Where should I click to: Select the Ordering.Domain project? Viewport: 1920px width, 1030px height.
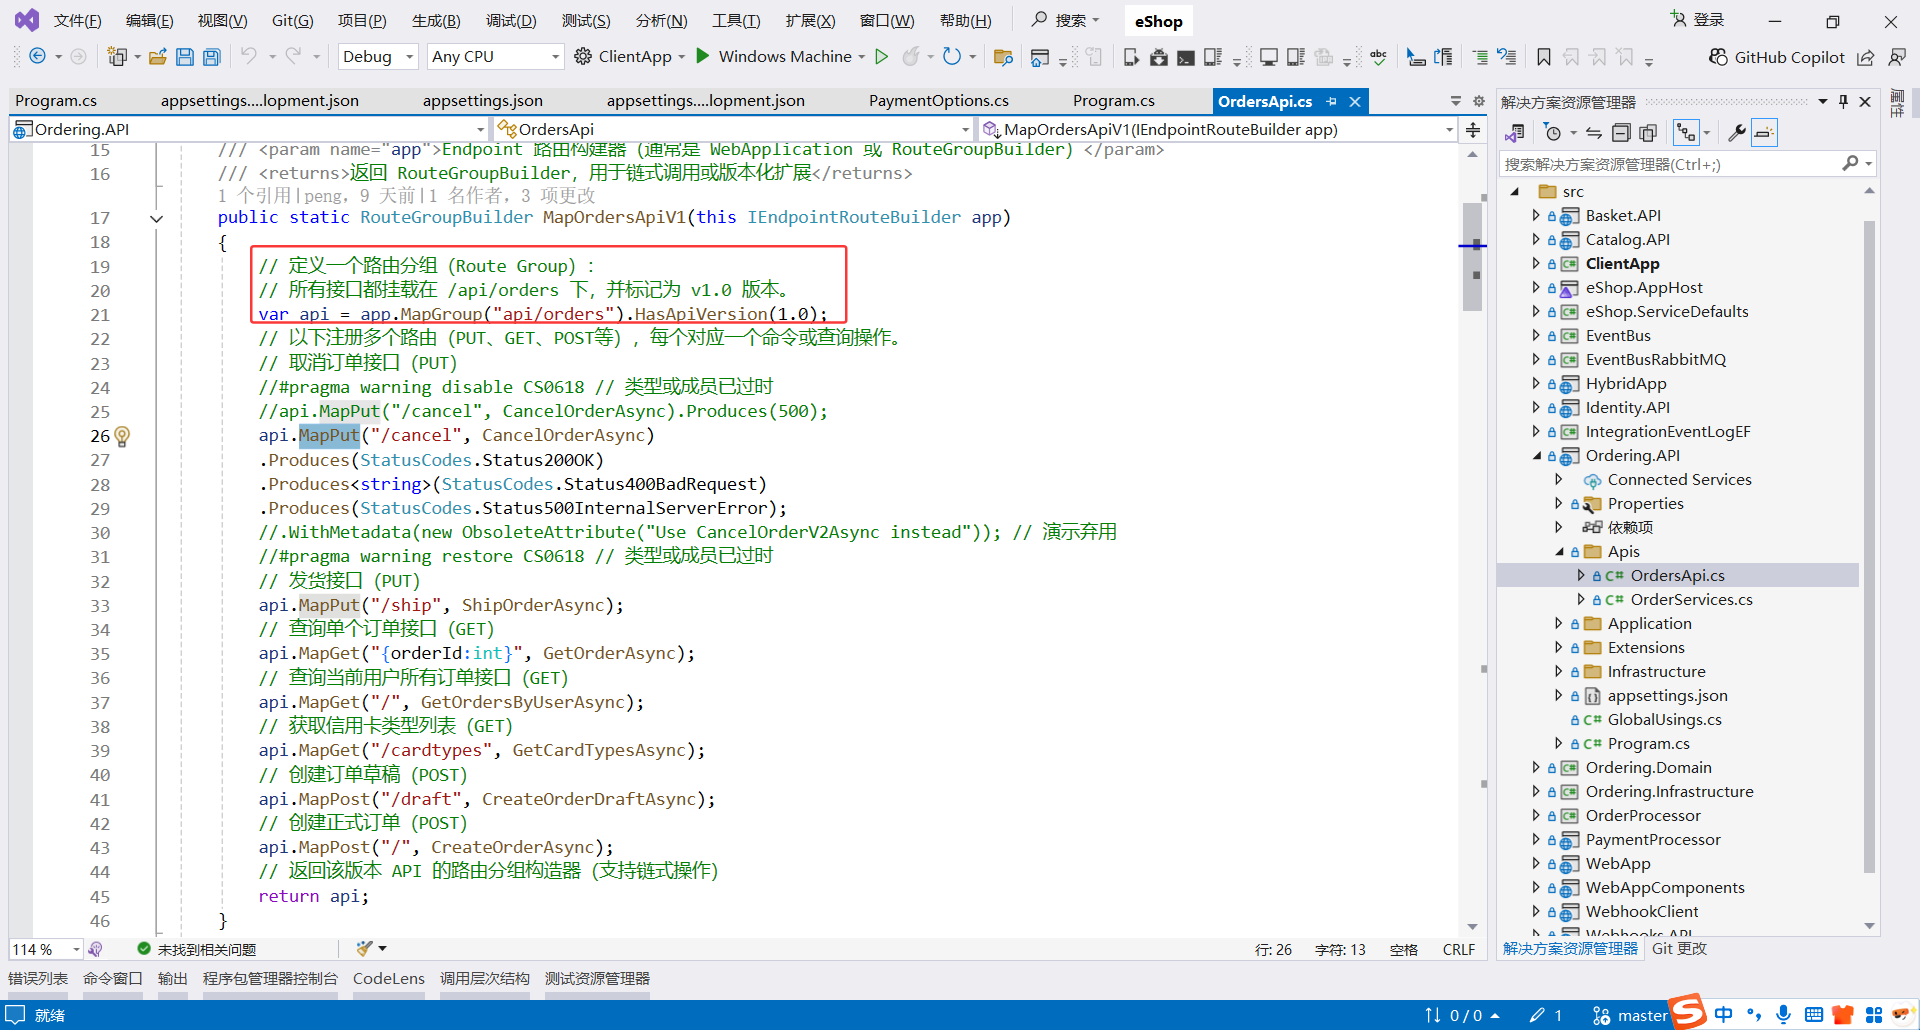[x=1648, y=768]
